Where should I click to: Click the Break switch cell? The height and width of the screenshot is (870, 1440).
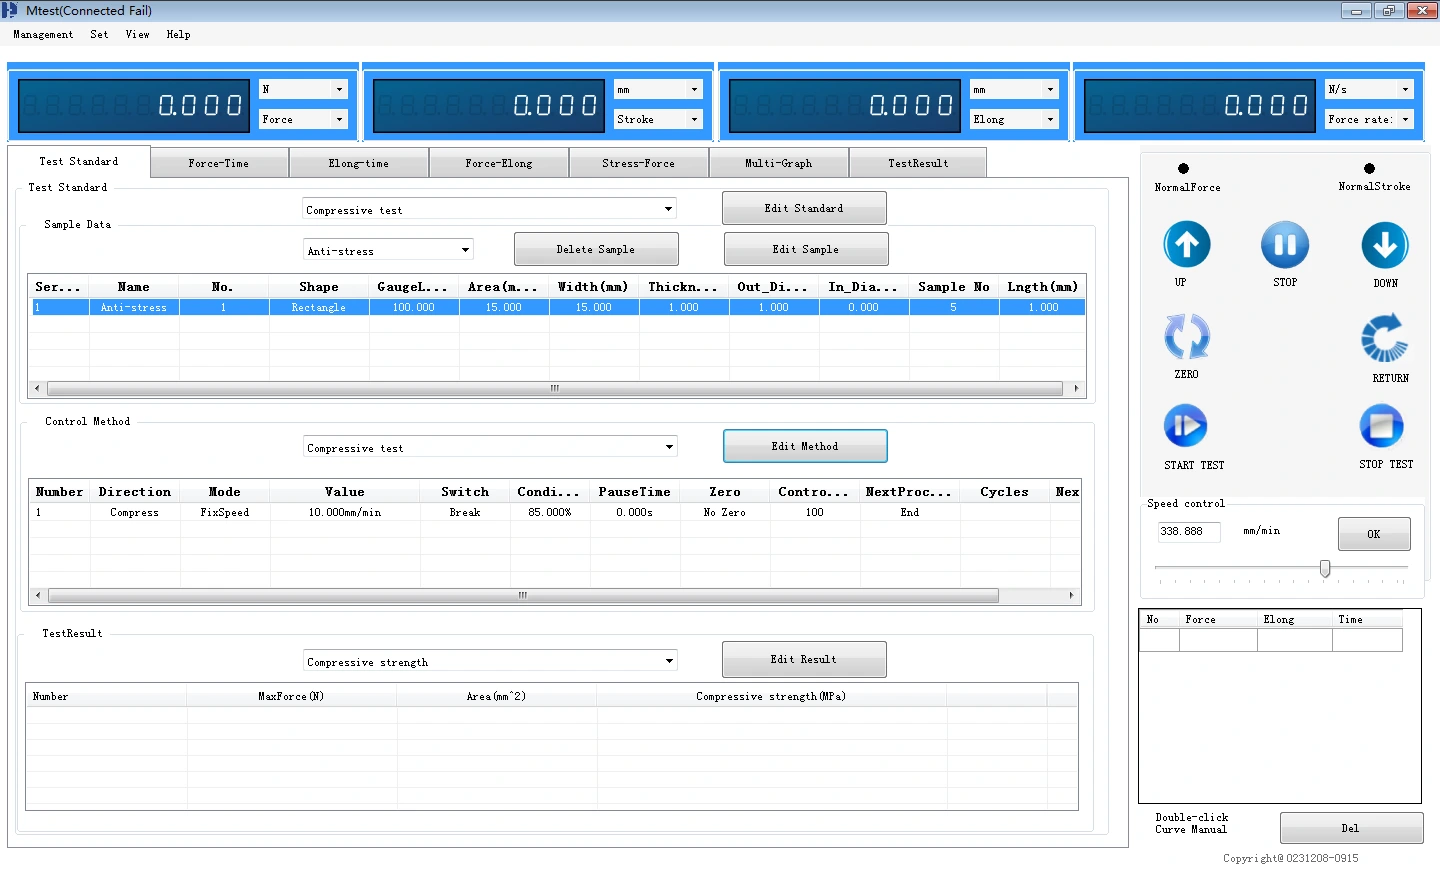click(465, 512)
